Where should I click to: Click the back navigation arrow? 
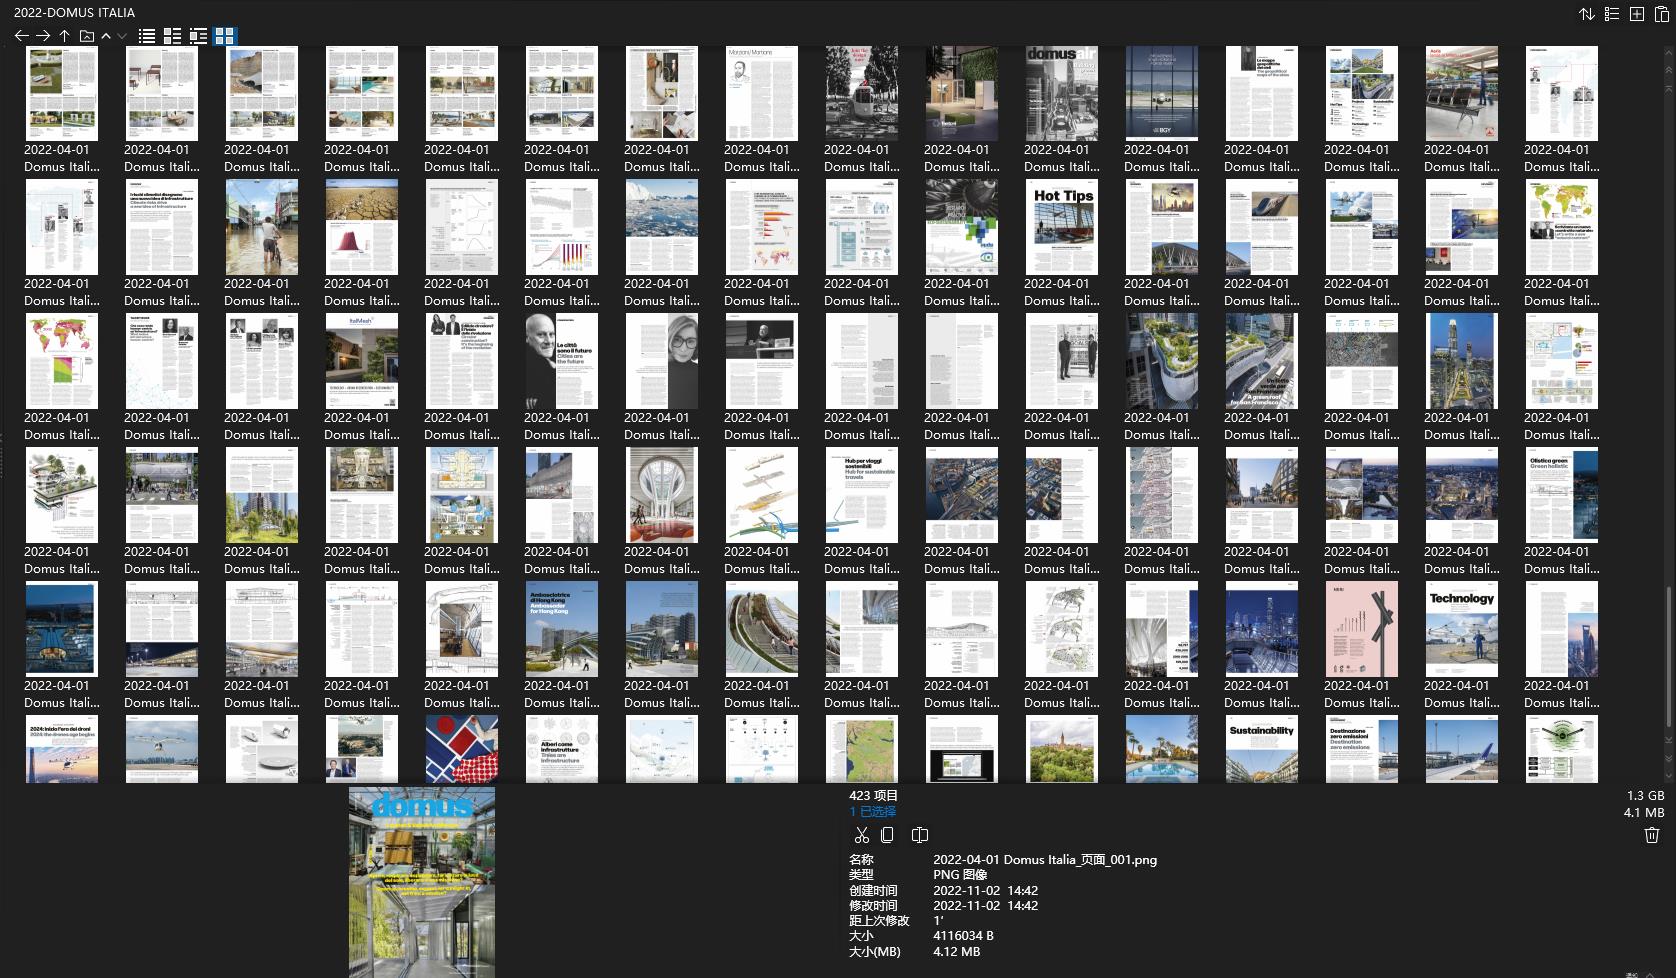[x=21, y=35]
